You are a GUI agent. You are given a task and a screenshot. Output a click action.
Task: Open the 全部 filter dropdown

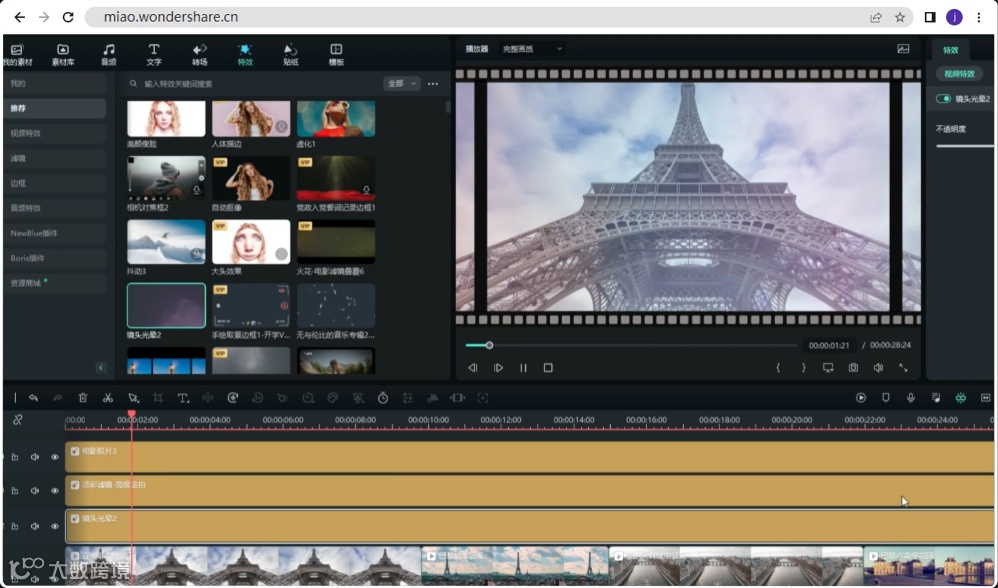coord(402,83)
